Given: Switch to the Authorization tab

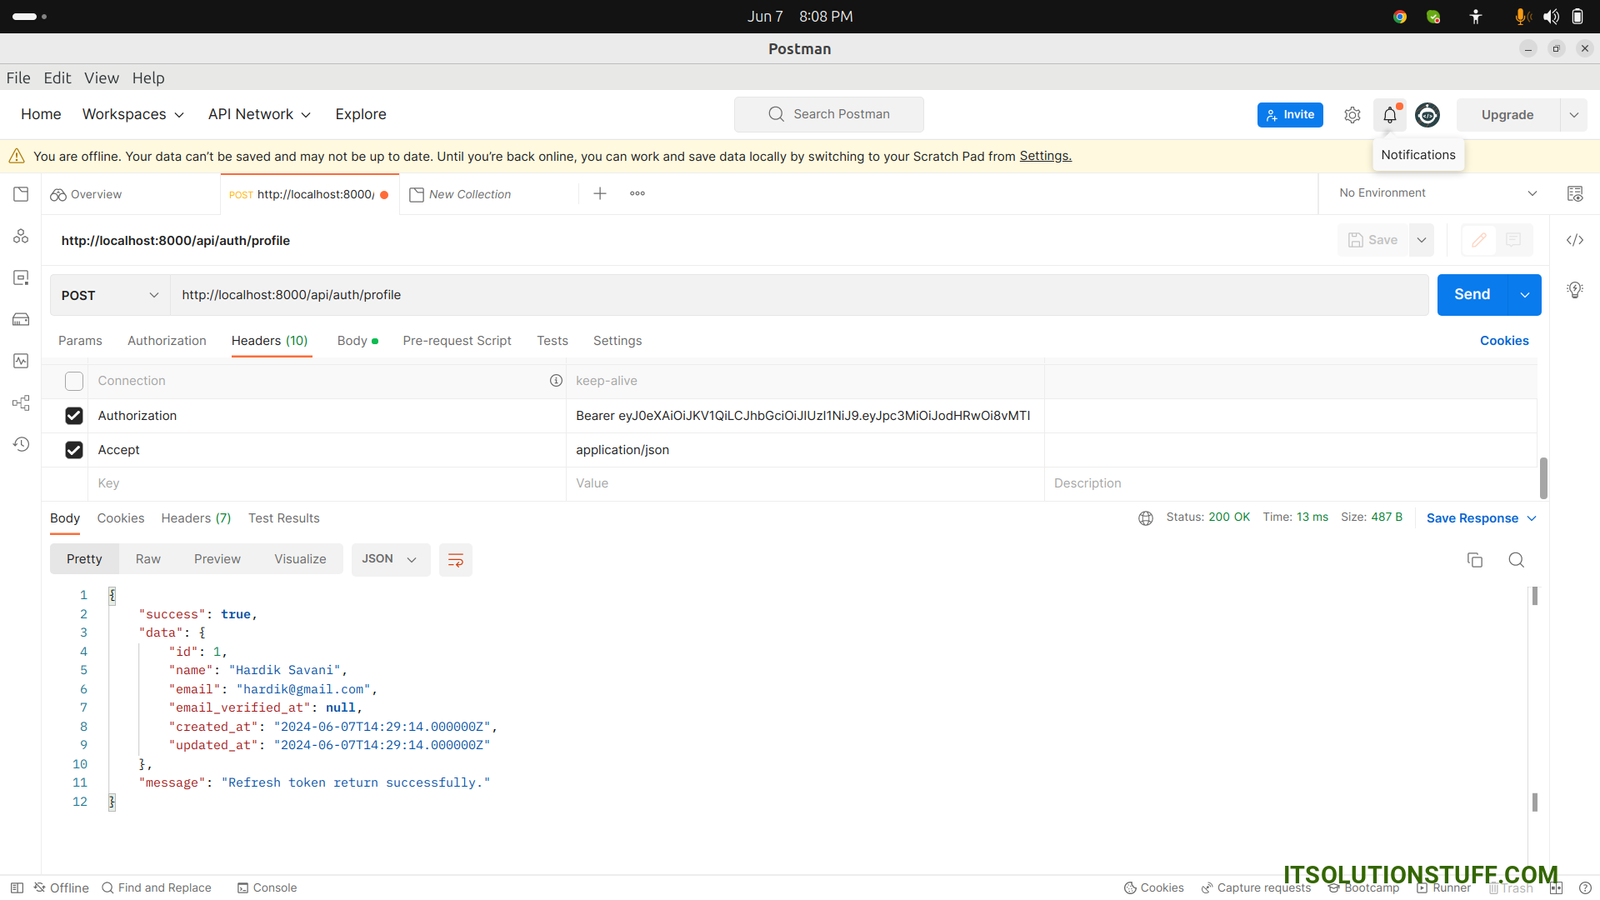Looking at the screenshot, I should pos(167,341).
